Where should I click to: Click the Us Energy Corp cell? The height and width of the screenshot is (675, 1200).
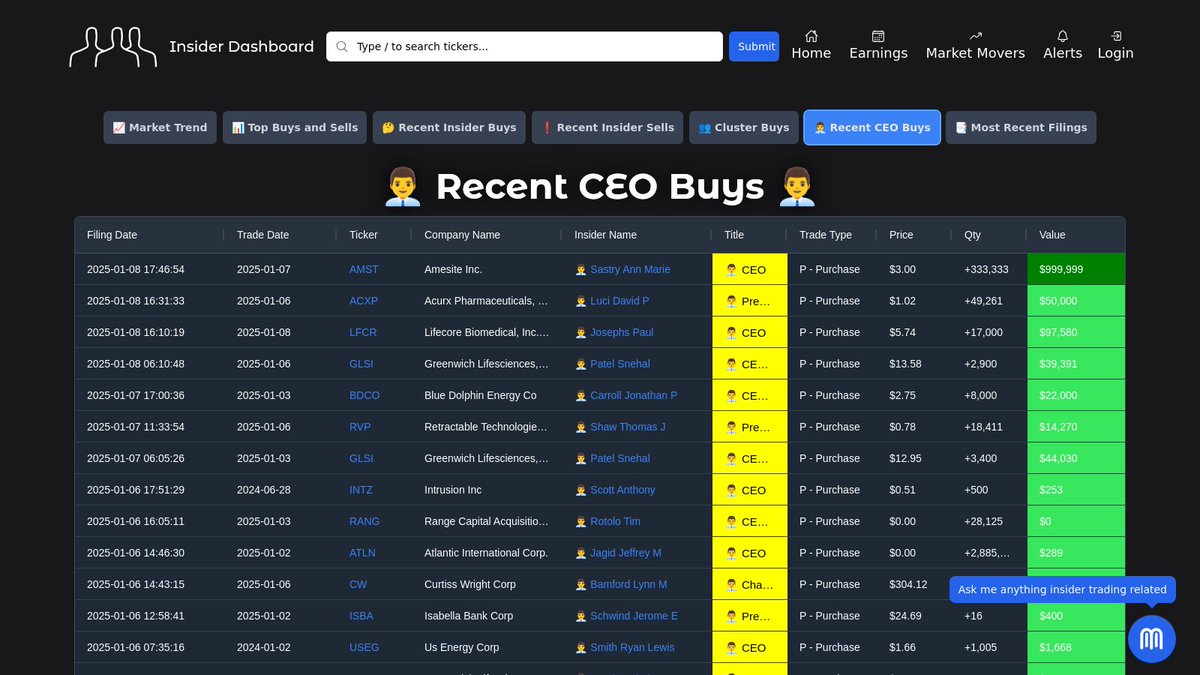point(486,647)
